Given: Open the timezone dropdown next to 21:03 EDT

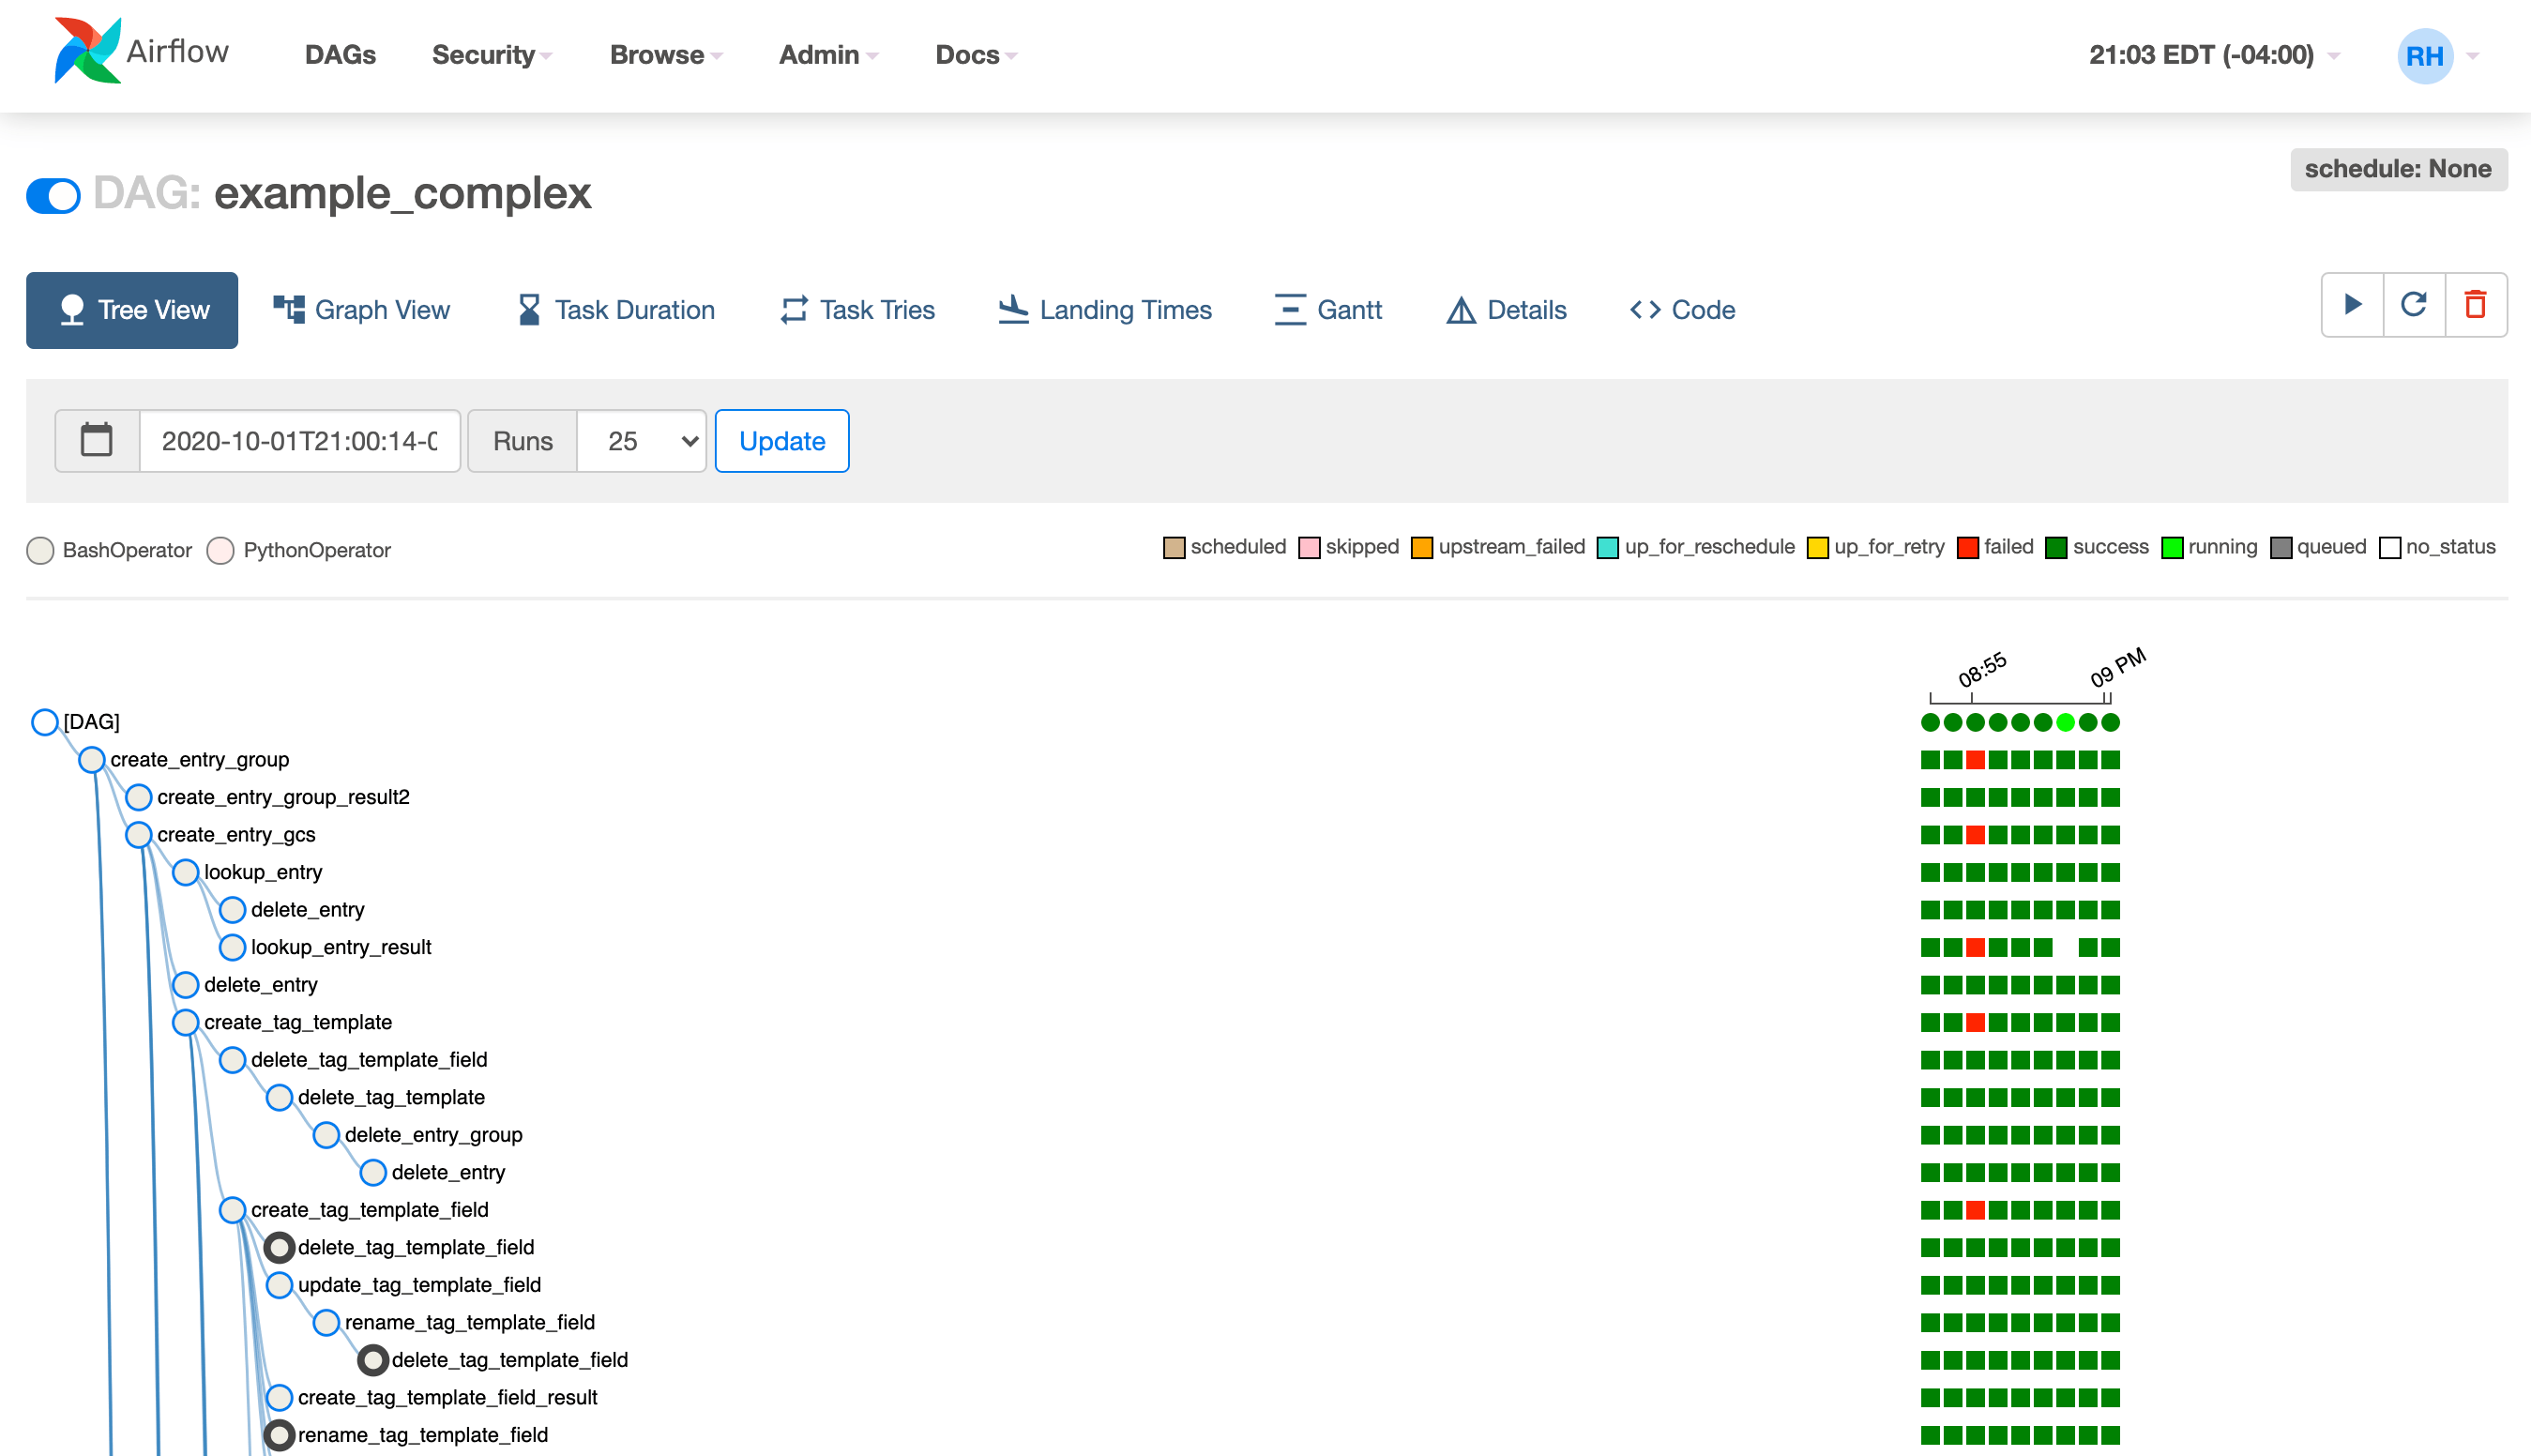Looking at the screenshot, I should (2334, 56).
